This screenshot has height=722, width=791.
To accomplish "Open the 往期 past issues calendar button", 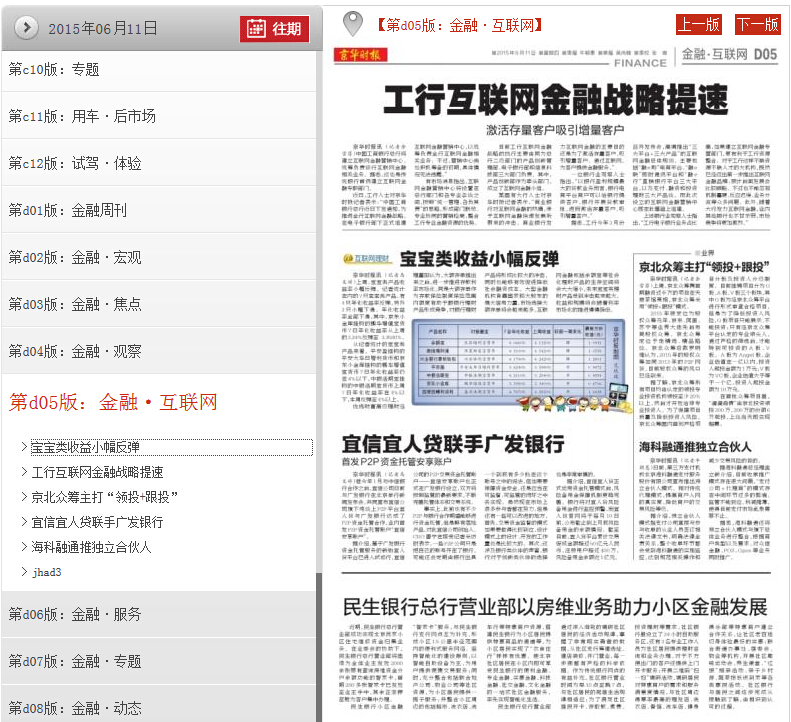I will click(x=274, y=29).
